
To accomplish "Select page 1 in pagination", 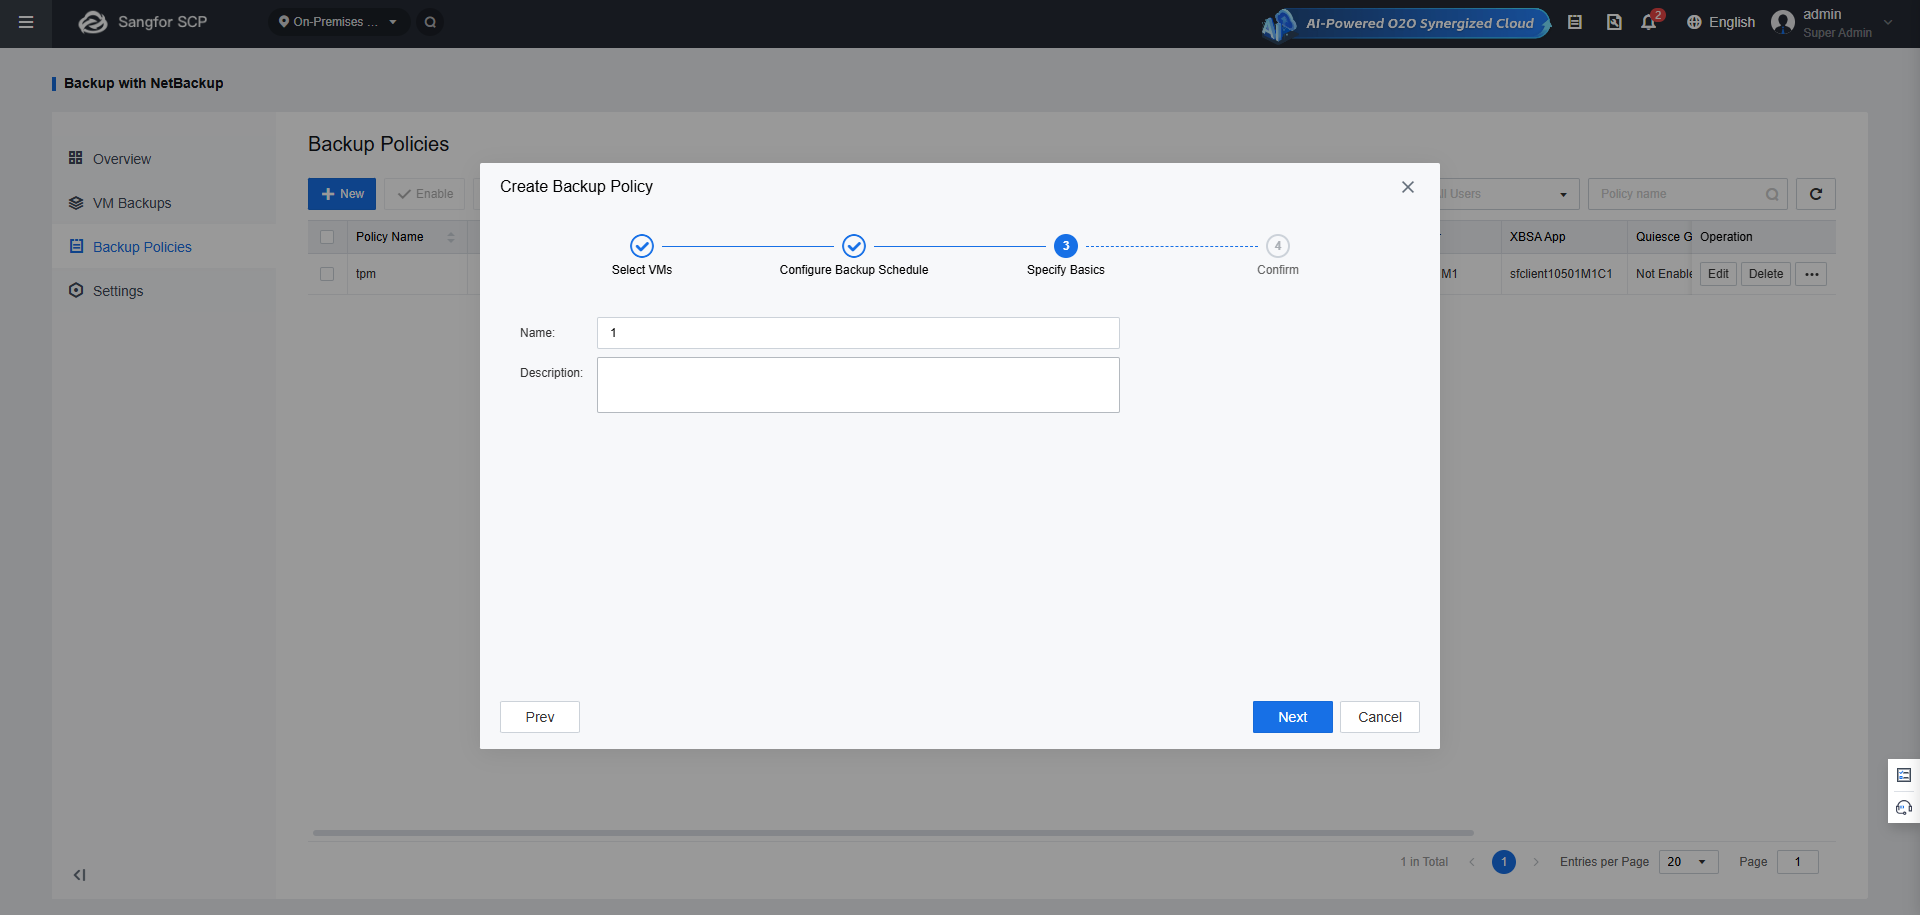I will [1504, 862].
